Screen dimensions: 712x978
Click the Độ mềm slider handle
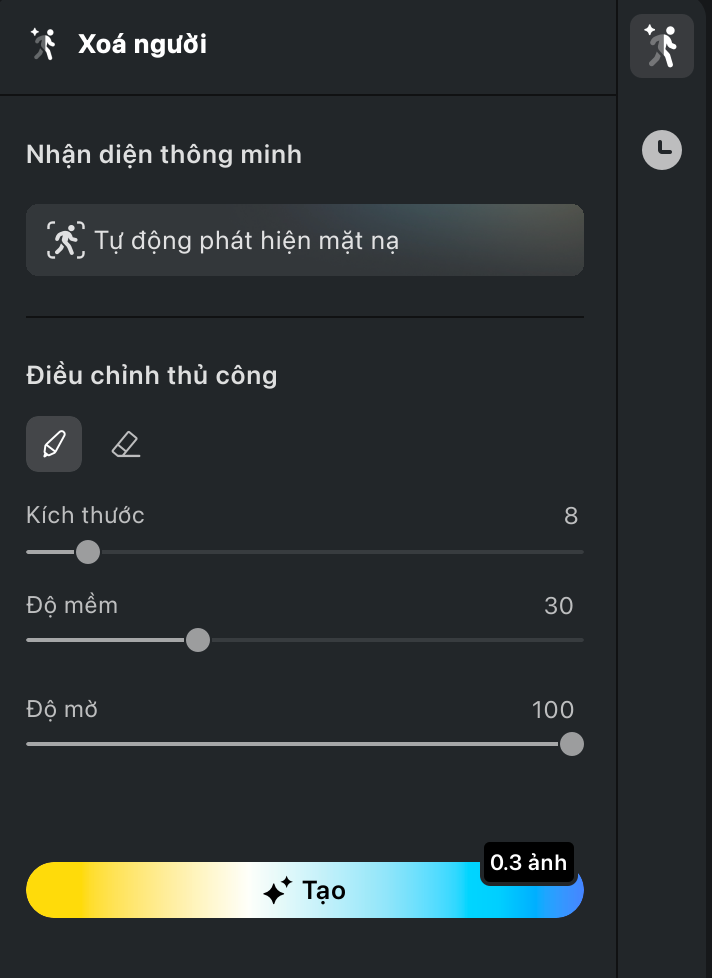point(198,640)
